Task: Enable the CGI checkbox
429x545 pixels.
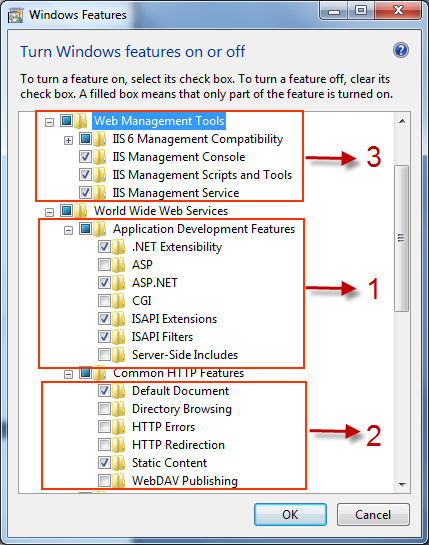Action: 104,301
